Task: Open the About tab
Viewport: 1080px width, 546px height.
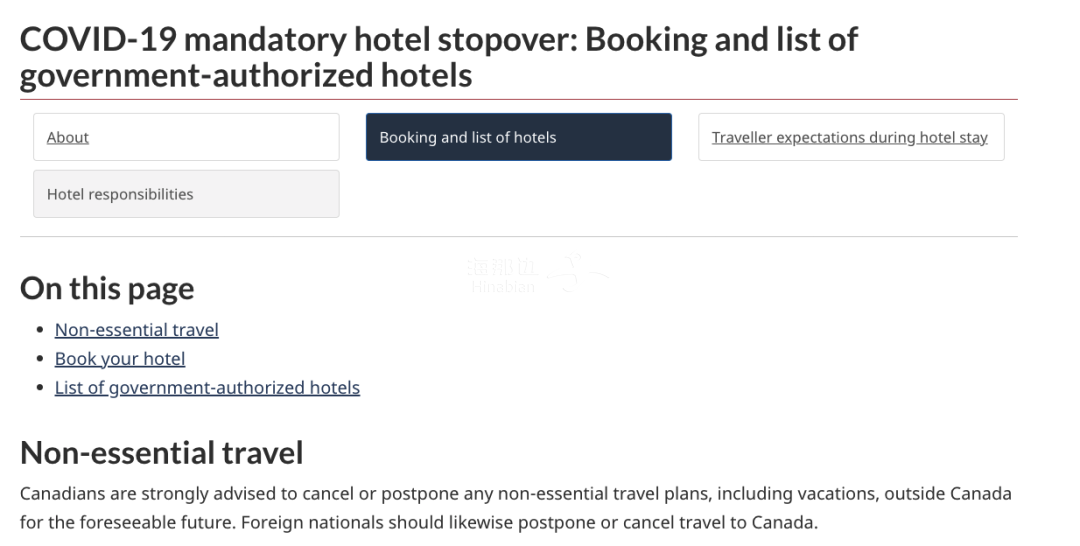Action: click(x=186, y=137)
